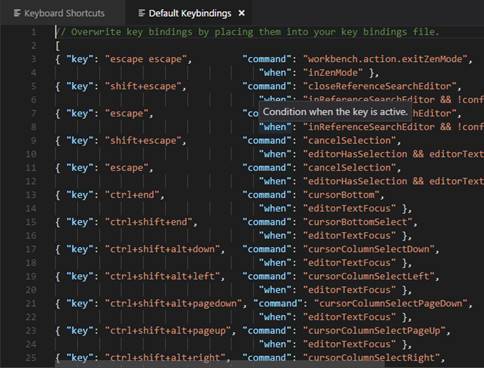Viewport: 484px width, 368px height.
Task: Click "editorTextFocus" value on line 16
Action: coord(349,236)
